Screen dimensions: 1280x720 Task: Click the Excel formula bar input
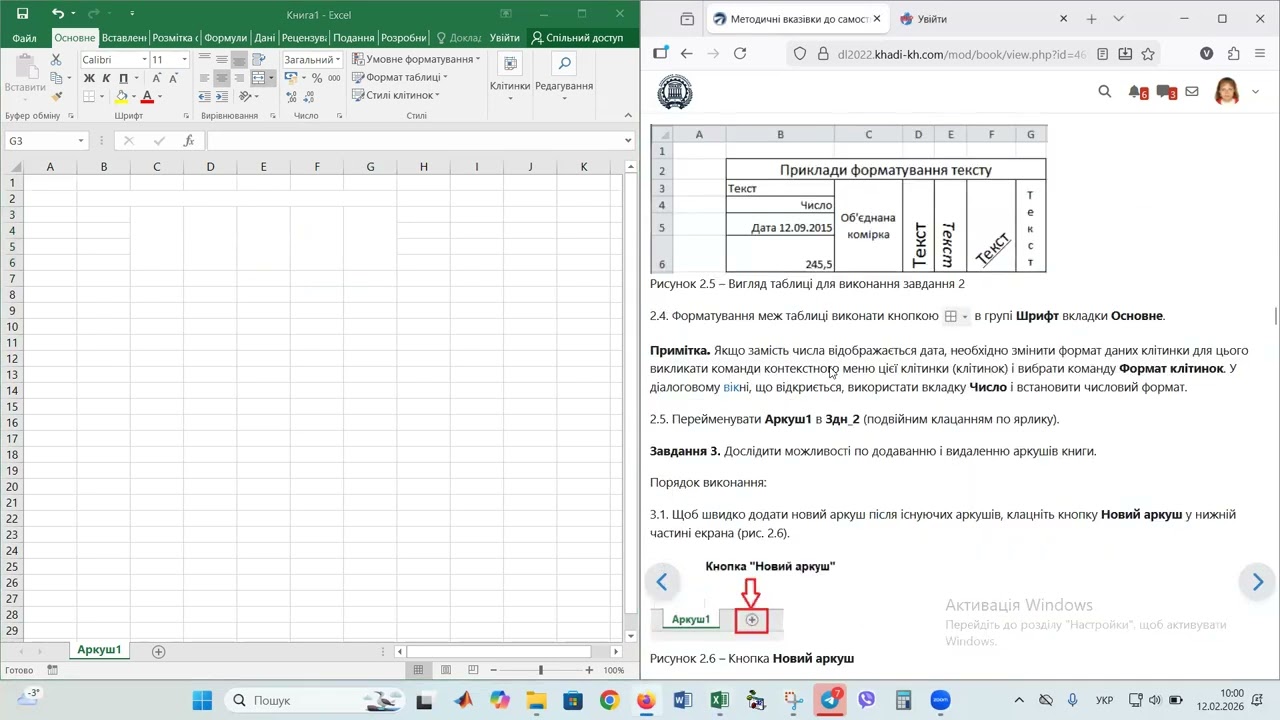coord(415,141)
